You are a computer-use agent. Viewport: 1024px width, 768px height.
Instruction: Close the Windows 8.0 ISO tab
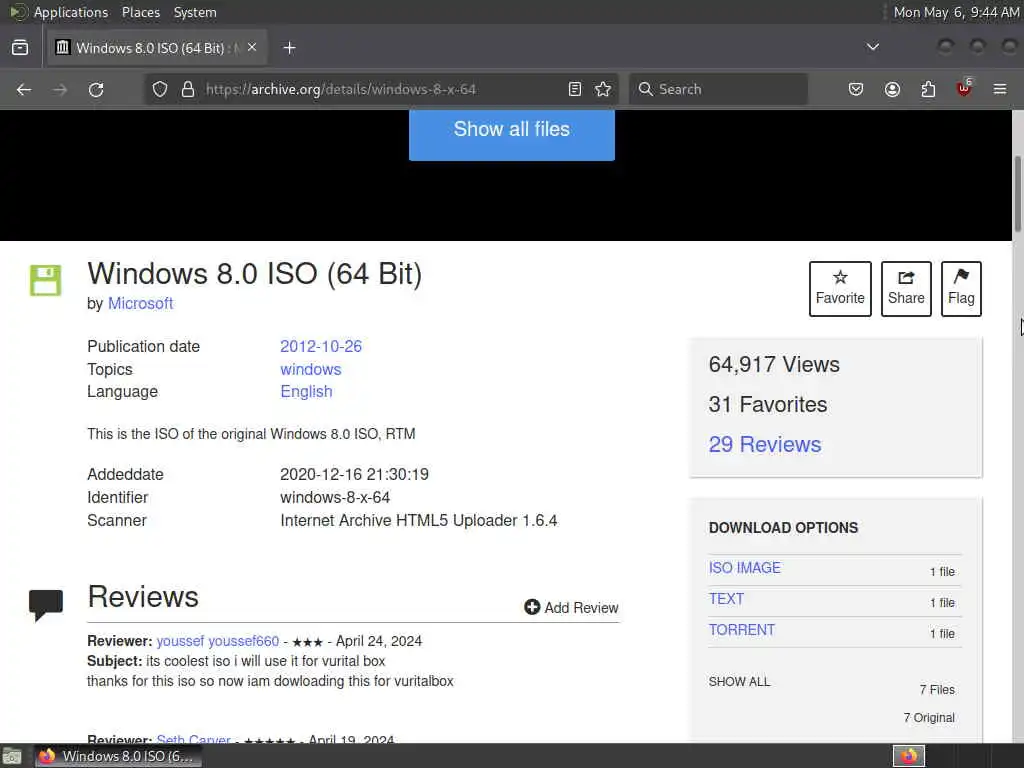pyautogui.click(x=252, y=47)
